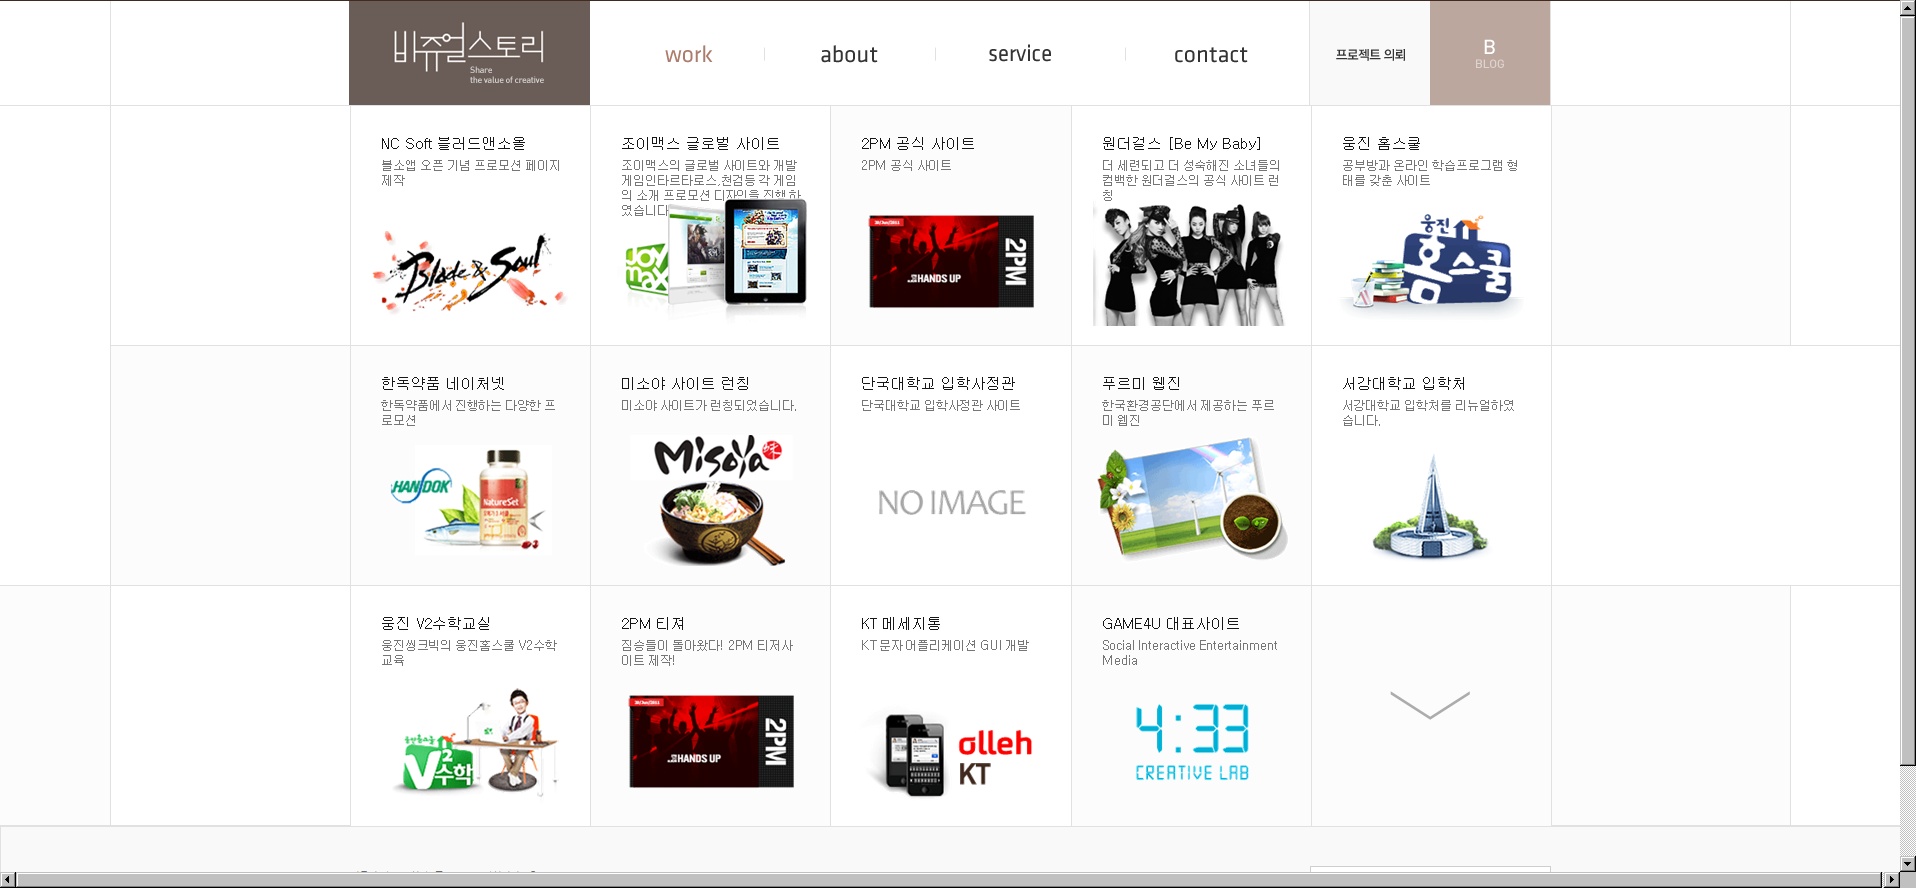Open the contact menu
1916x888 pixels.
coord(1210,55)
